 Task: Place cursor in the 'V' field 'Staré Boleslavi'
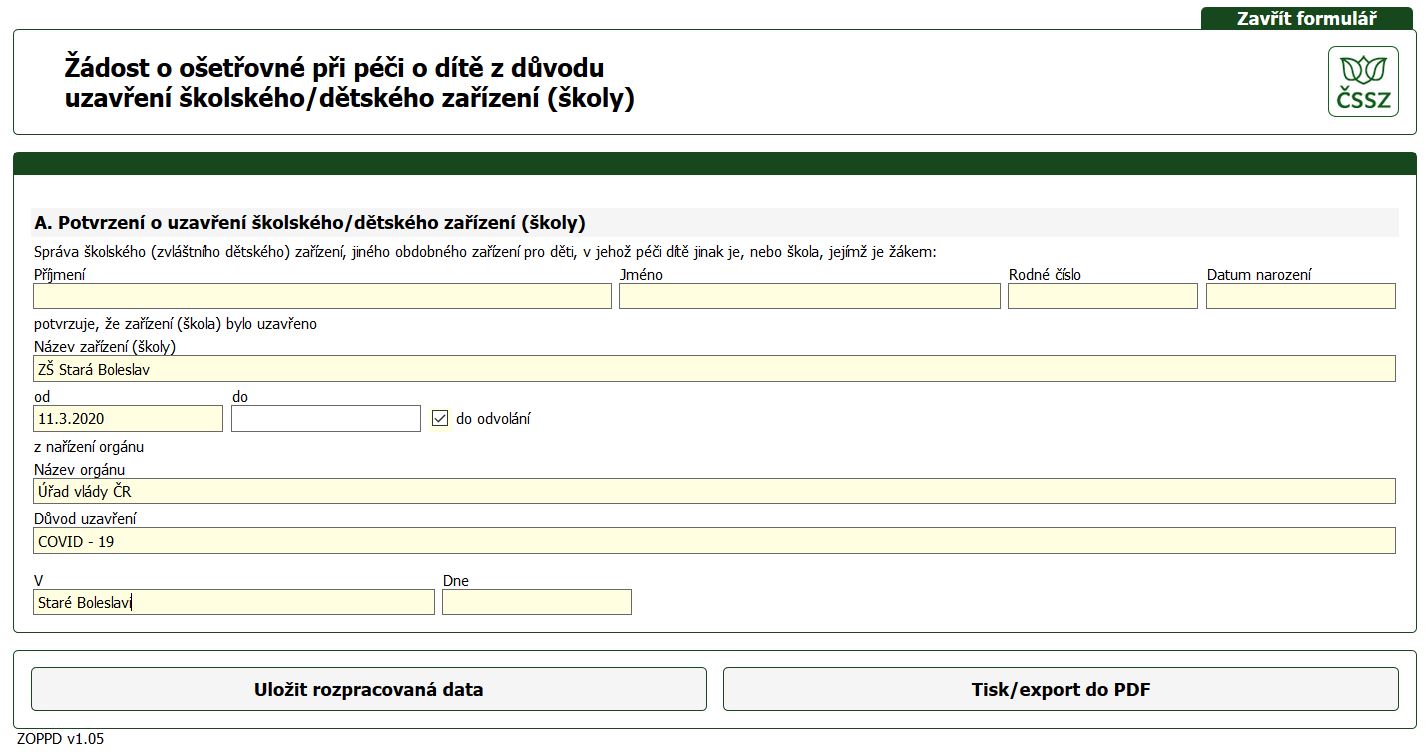pyautogui.click(x=234, y=602)
